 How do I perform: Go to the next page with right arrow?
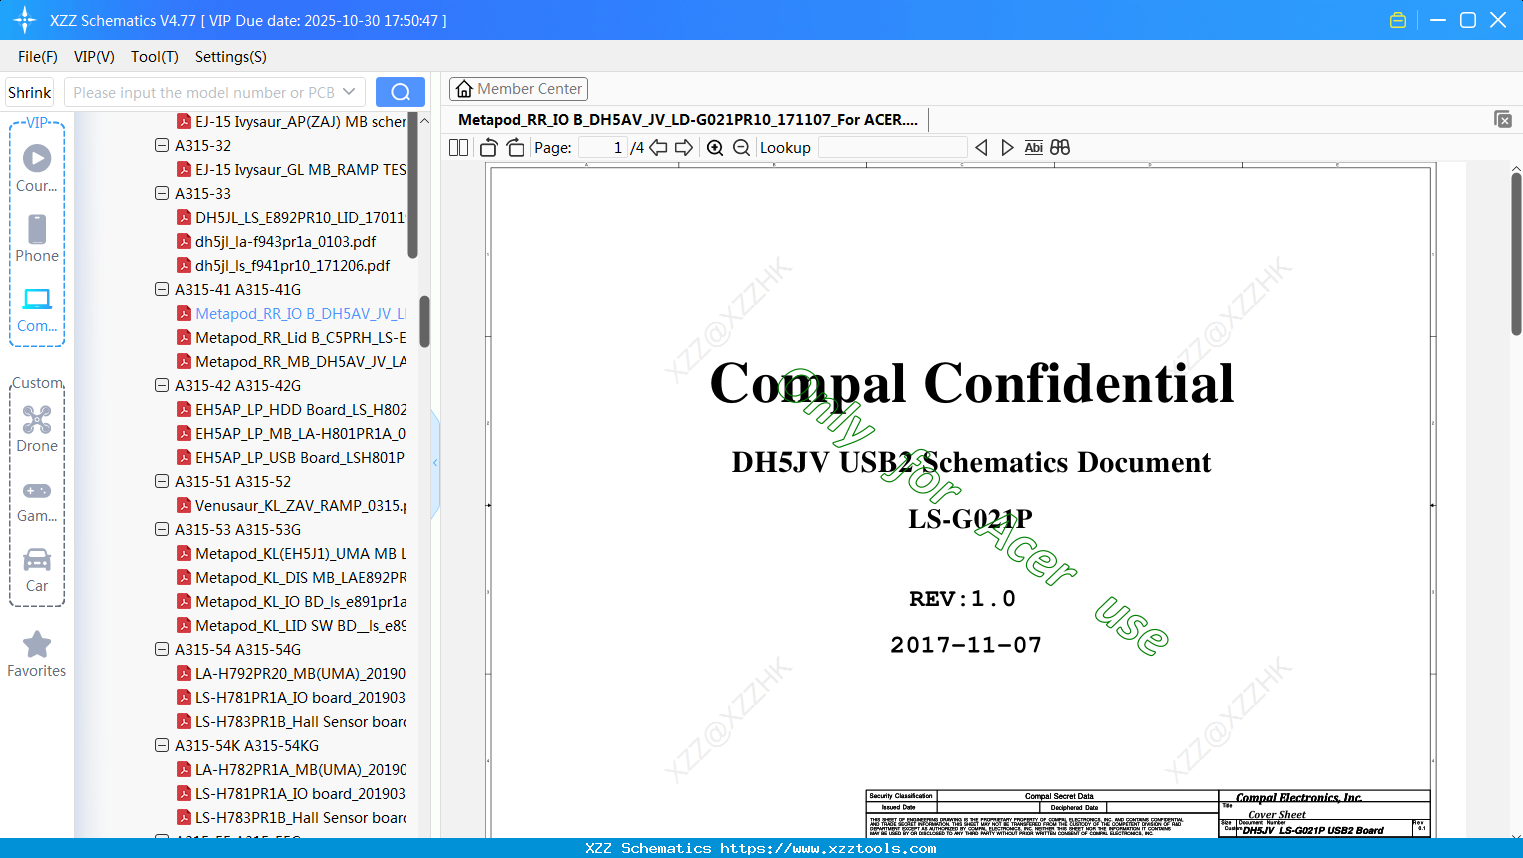click(x=684, y=148)
